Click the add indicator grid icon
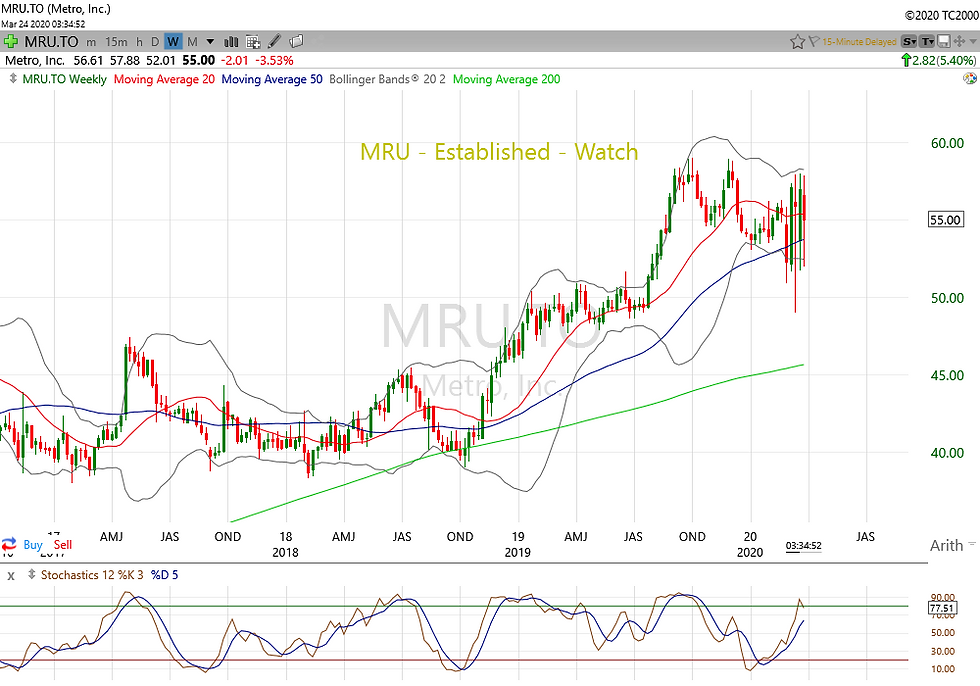The height and width of the screenshot is (686, 980). tap(252, 42)
